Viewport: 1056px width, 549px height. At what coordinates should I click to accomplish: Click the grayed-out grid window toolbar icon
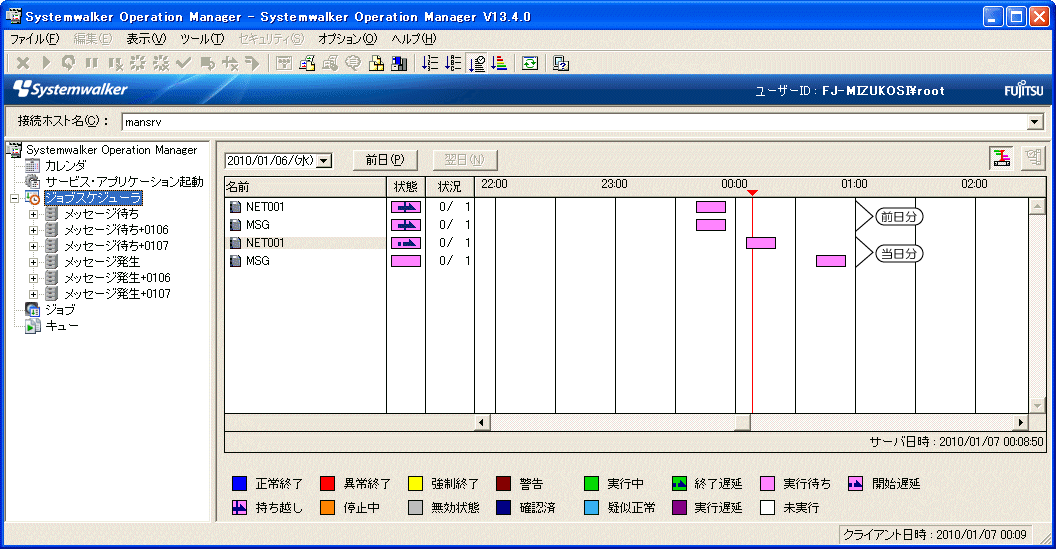[x=284, y=63]
